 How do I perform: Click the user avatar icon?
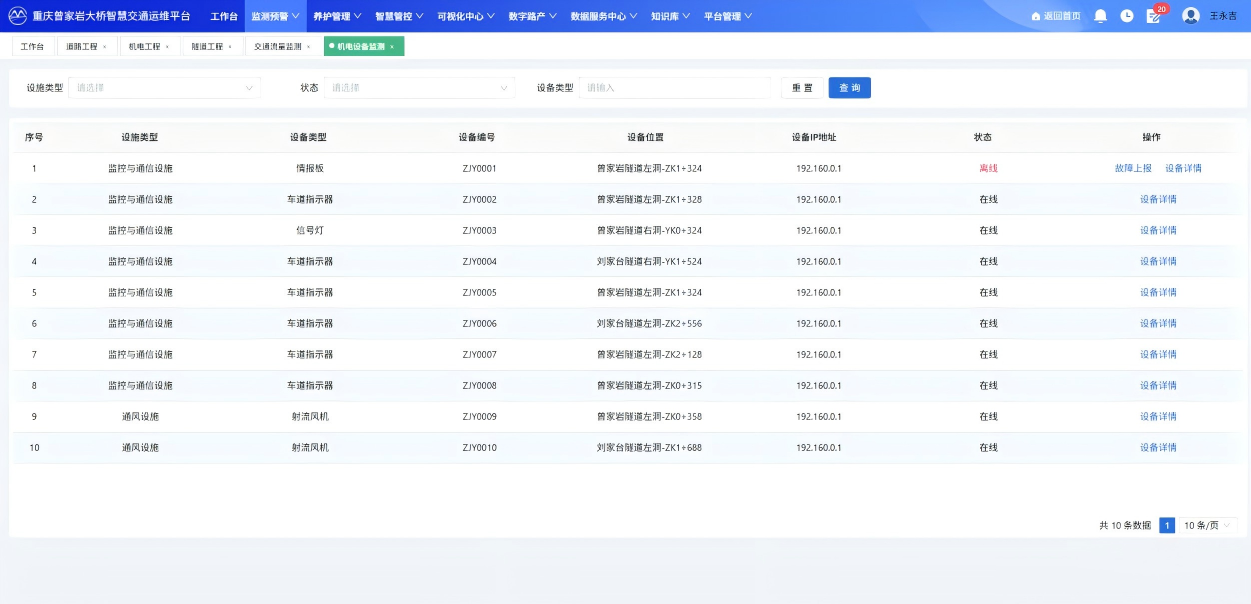pyautogui.click(x=1190, y=16)
